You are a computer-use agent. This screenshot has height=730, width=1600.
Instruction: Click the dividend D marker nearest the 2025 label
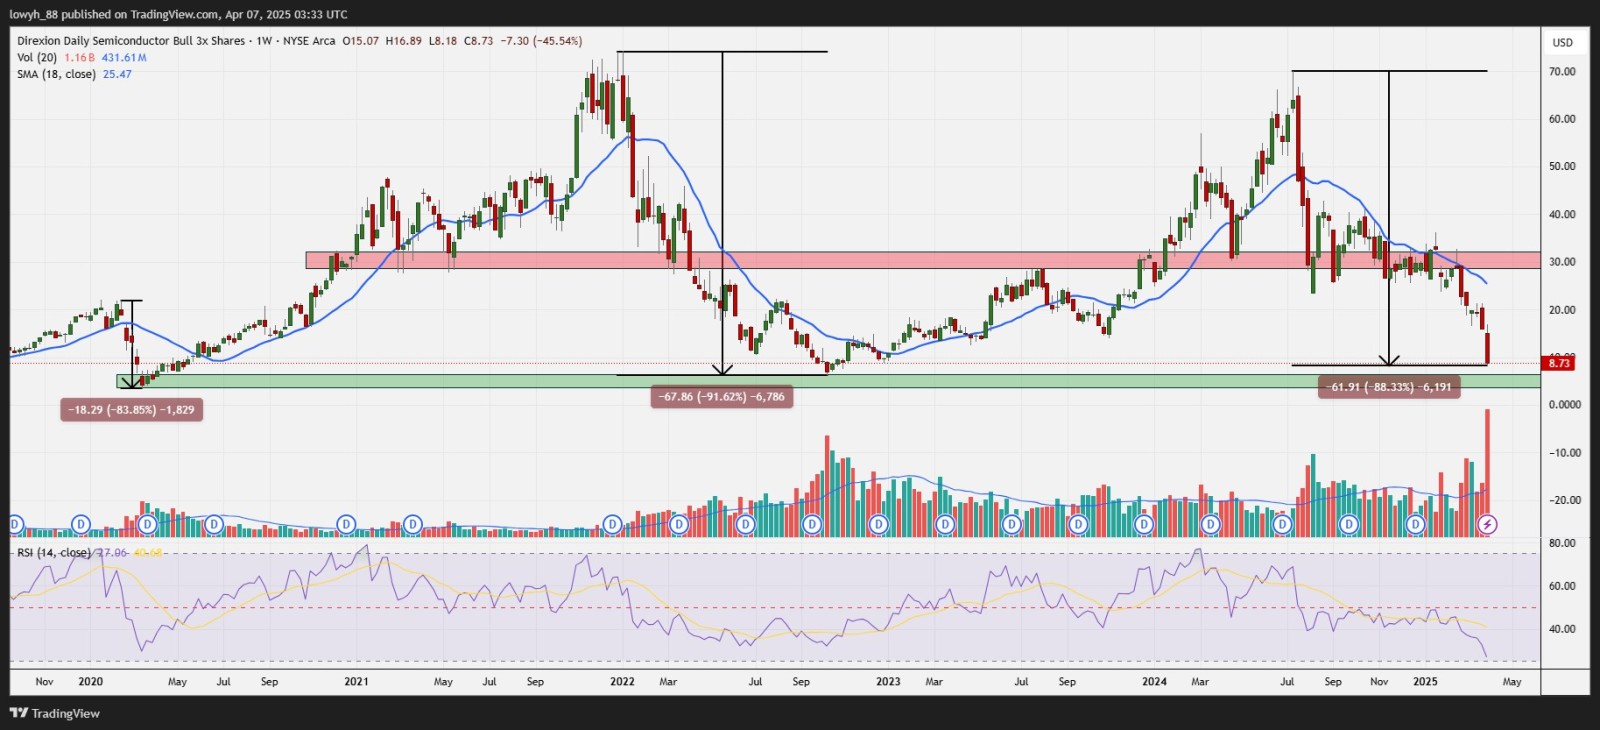pyautogui.click(x=1415, y=524)
